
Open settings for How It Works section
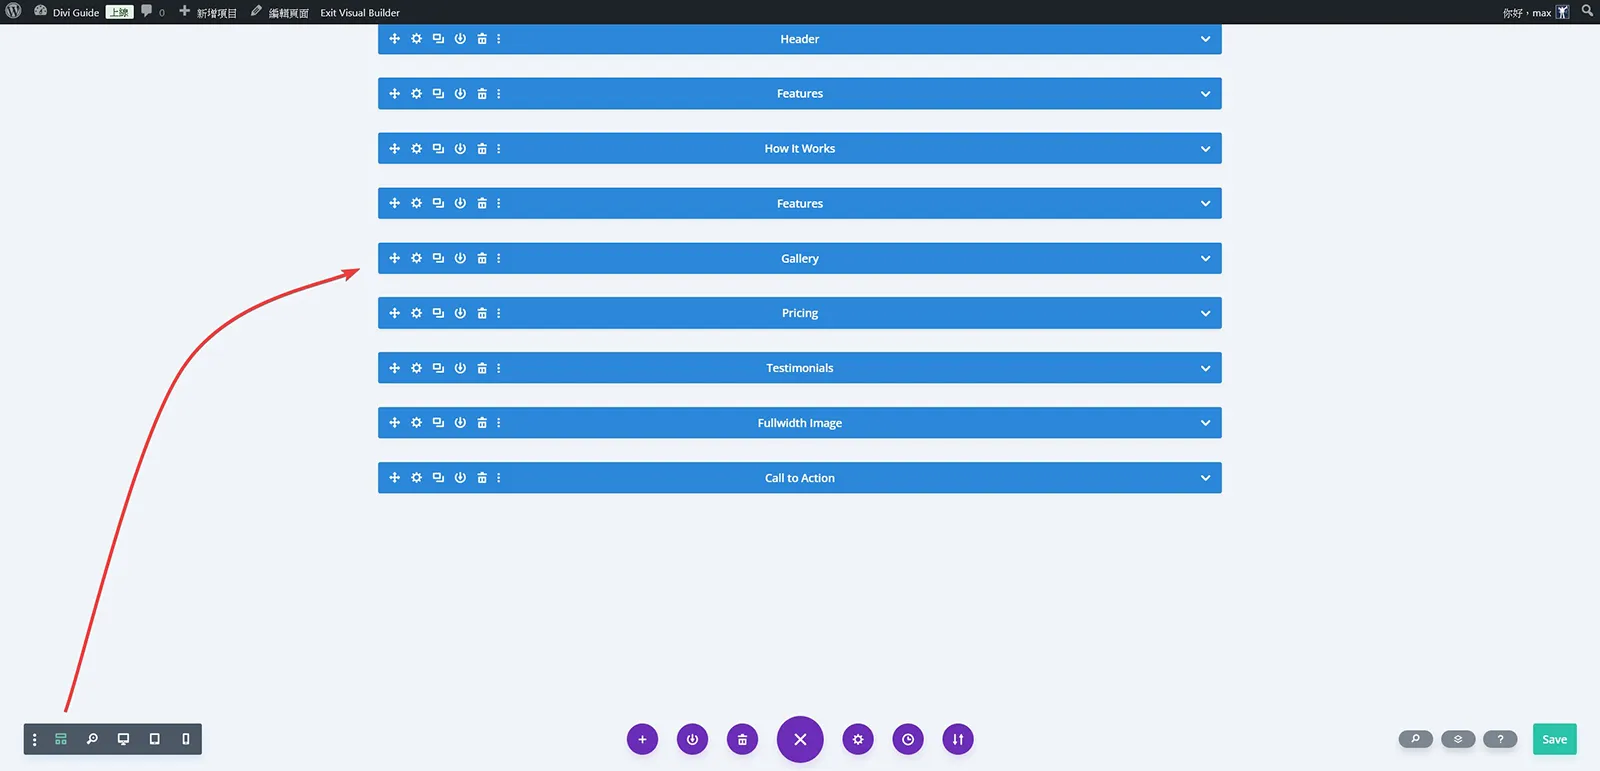click(416, 149)
